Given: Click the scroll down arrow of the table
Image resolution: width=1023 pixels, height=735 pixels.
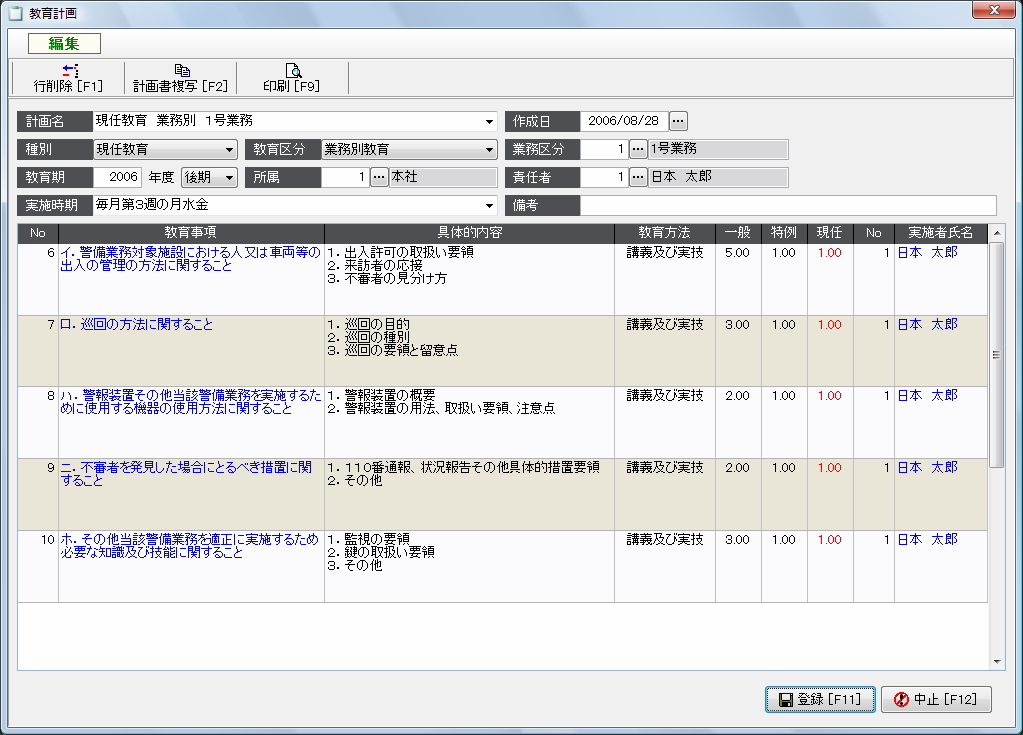Looking at the screenshot, I should [997, 661].
